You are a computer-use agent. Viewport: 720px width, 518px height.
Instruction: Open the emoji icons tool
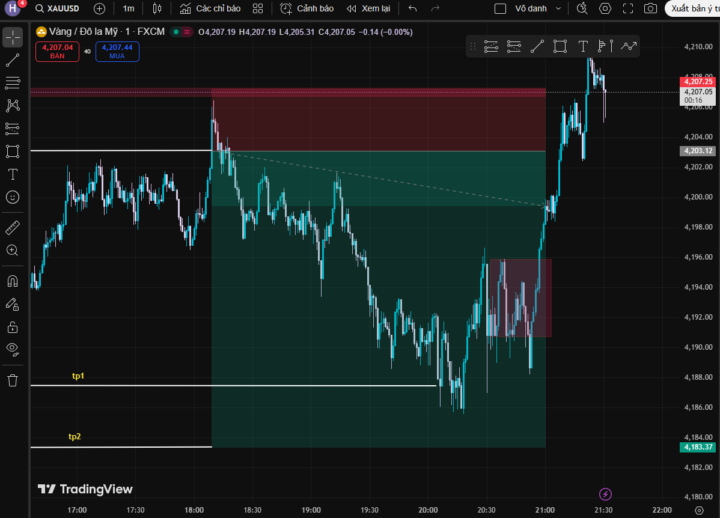pyautogui.click(x=13, y=197)
